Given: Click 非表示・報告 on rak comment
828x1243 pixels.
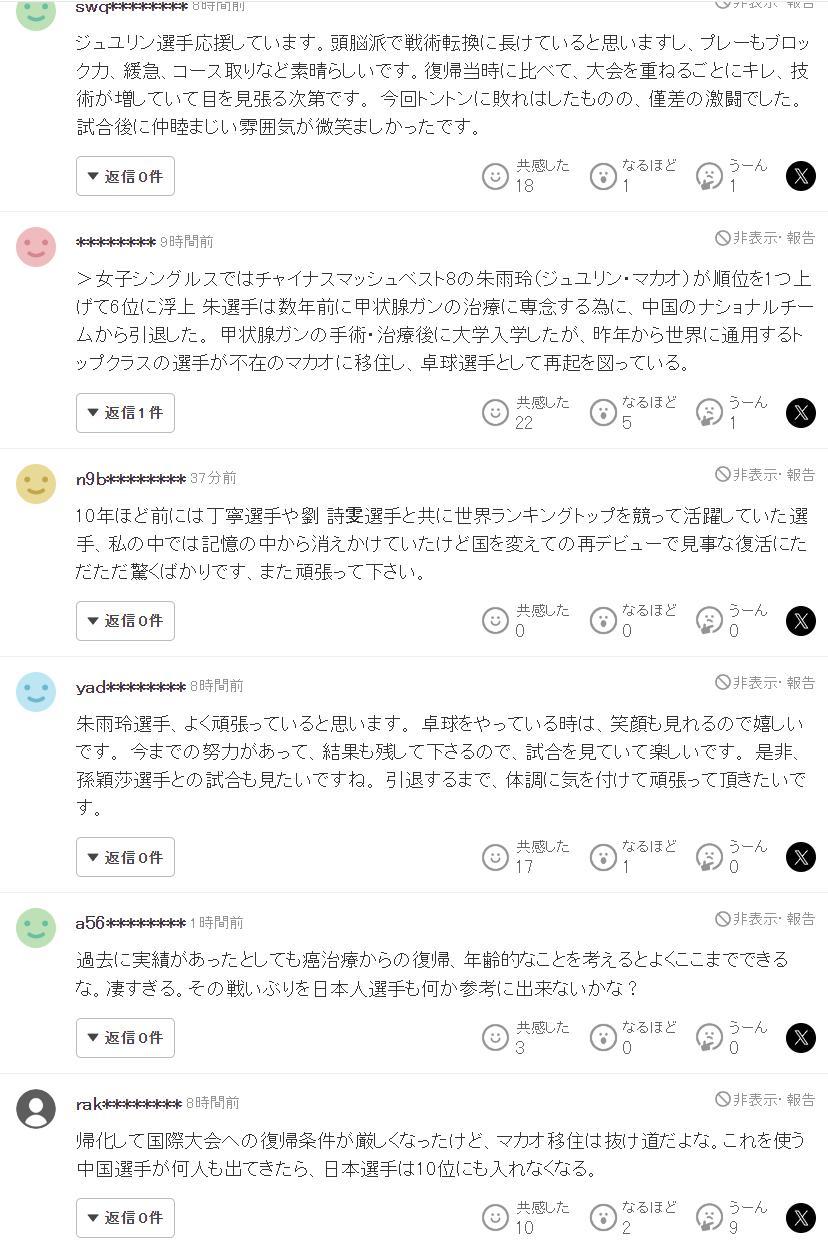Looking at the screenshot, I should click(x=765, y=1099).
